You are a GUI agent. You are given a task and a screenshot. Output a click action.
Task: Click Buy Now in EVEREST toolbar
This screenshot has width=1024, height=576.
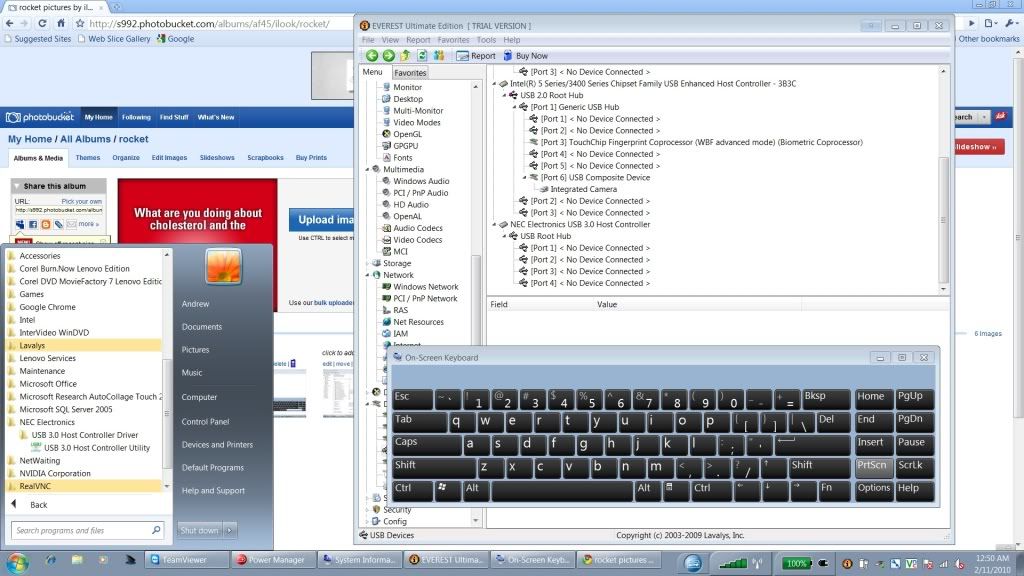tap(525, 56)
